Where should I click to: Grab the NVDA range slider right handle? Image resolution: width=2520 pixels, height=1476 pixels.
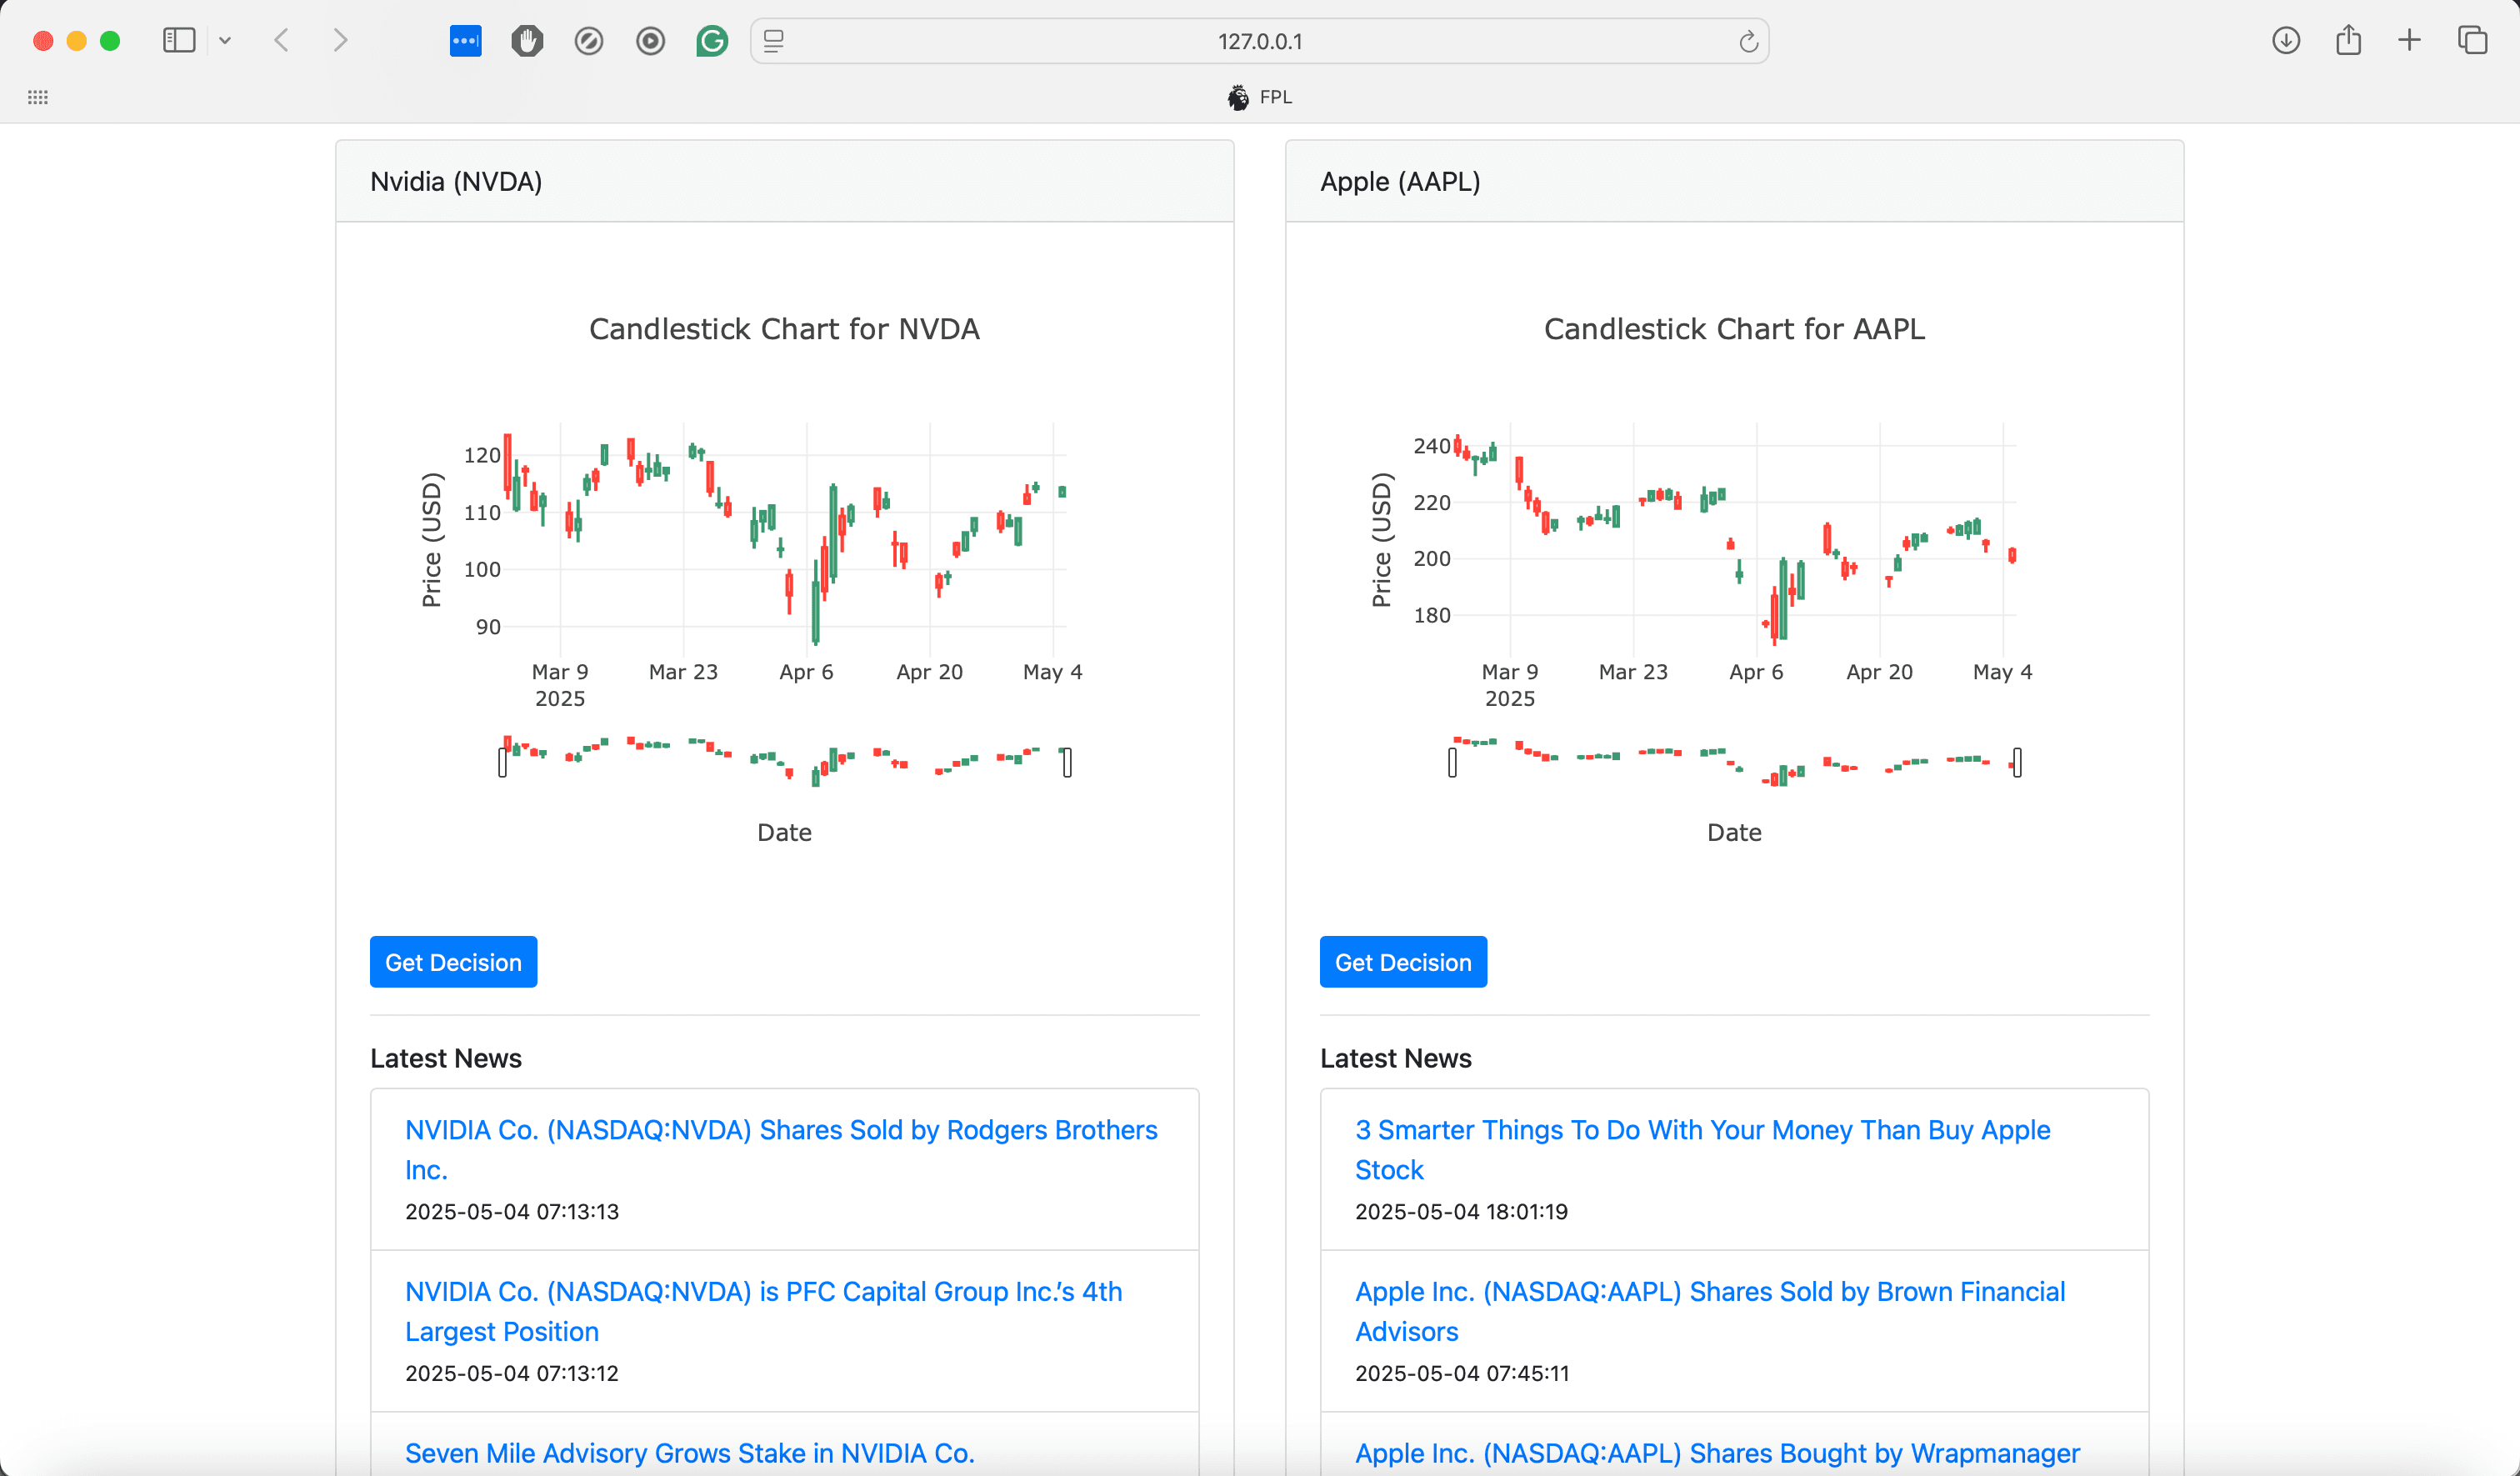pos(1067,763)
